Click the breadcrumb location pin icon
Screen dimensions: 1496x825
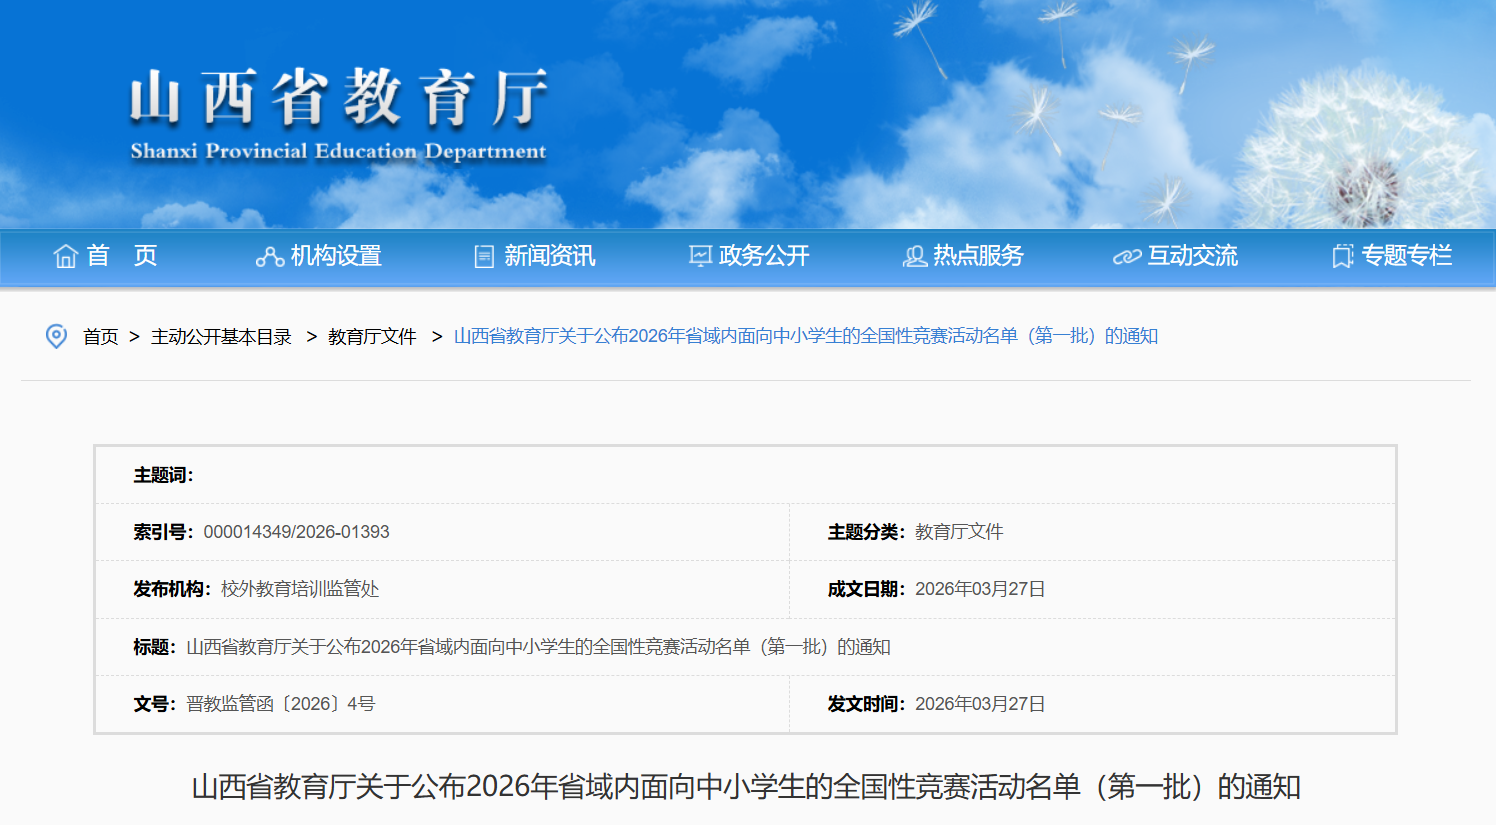(x=57, y=336)
